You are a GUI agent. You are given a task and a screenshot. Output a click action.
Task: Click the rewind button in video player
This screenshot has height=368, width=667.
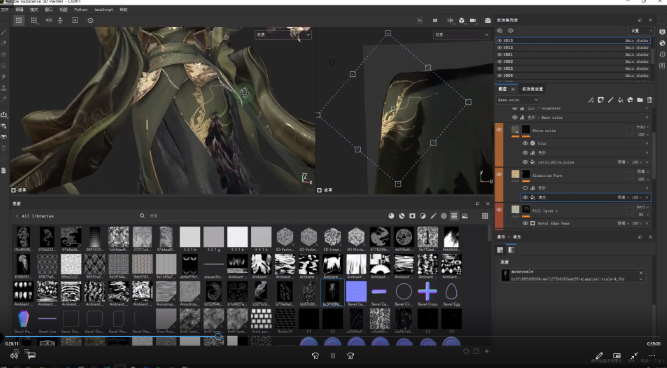(x=315, y=356)
